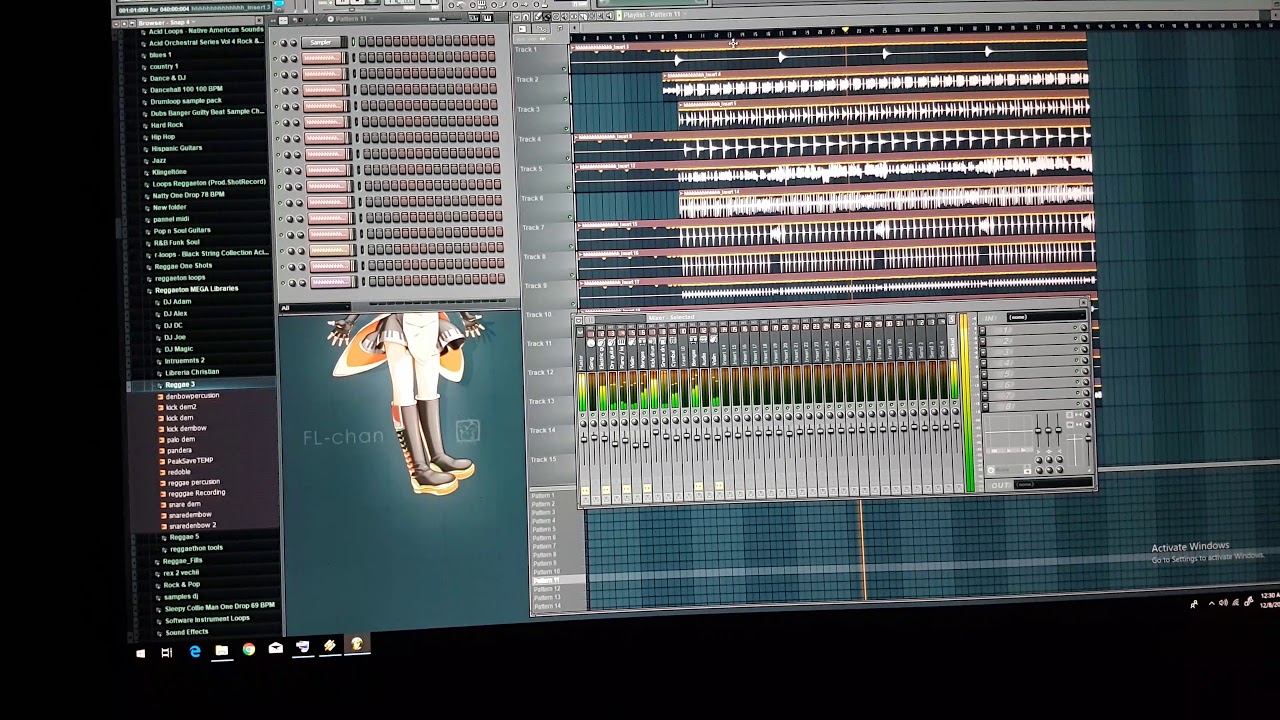The image size is (1280, 720).
Task: Select PeakSaveTEMP item in browser
Action: tap(190, 461)
